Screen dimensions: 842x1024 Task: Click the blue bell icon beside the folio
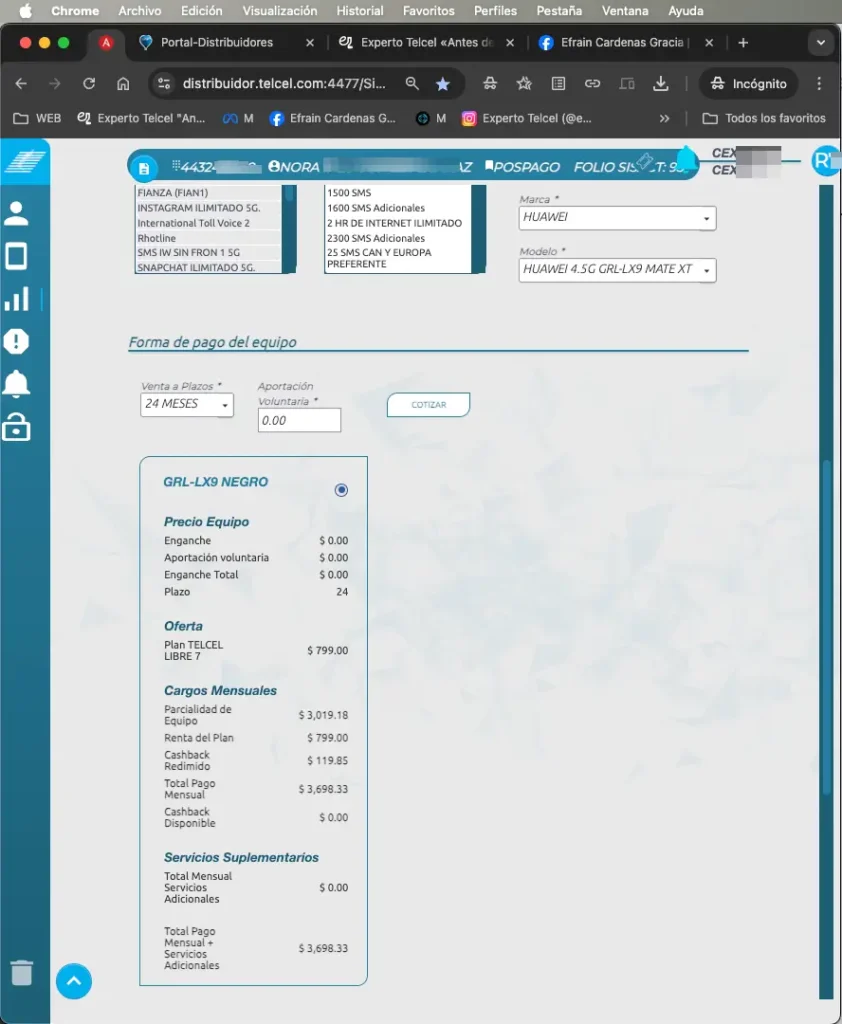(687, 159)
